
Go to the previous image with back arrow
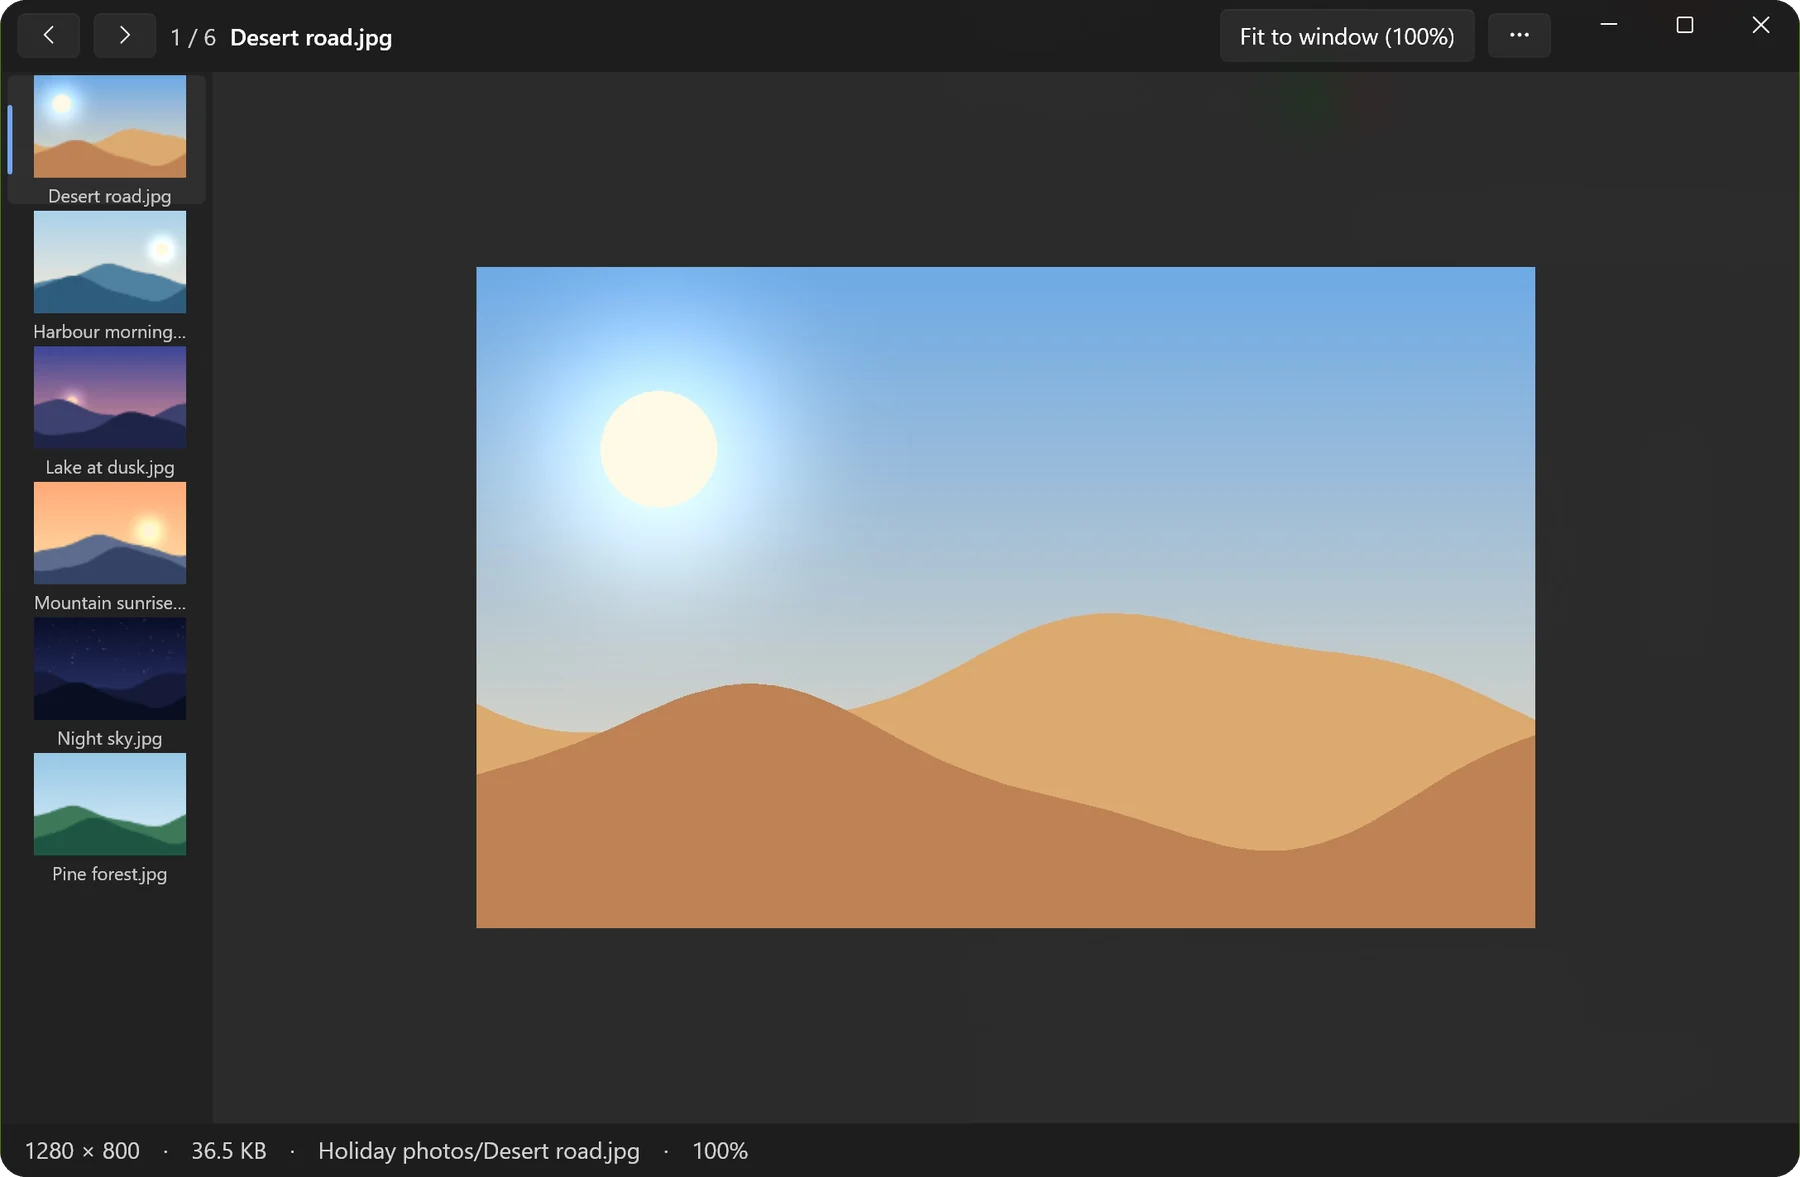(x=48, y=36)
